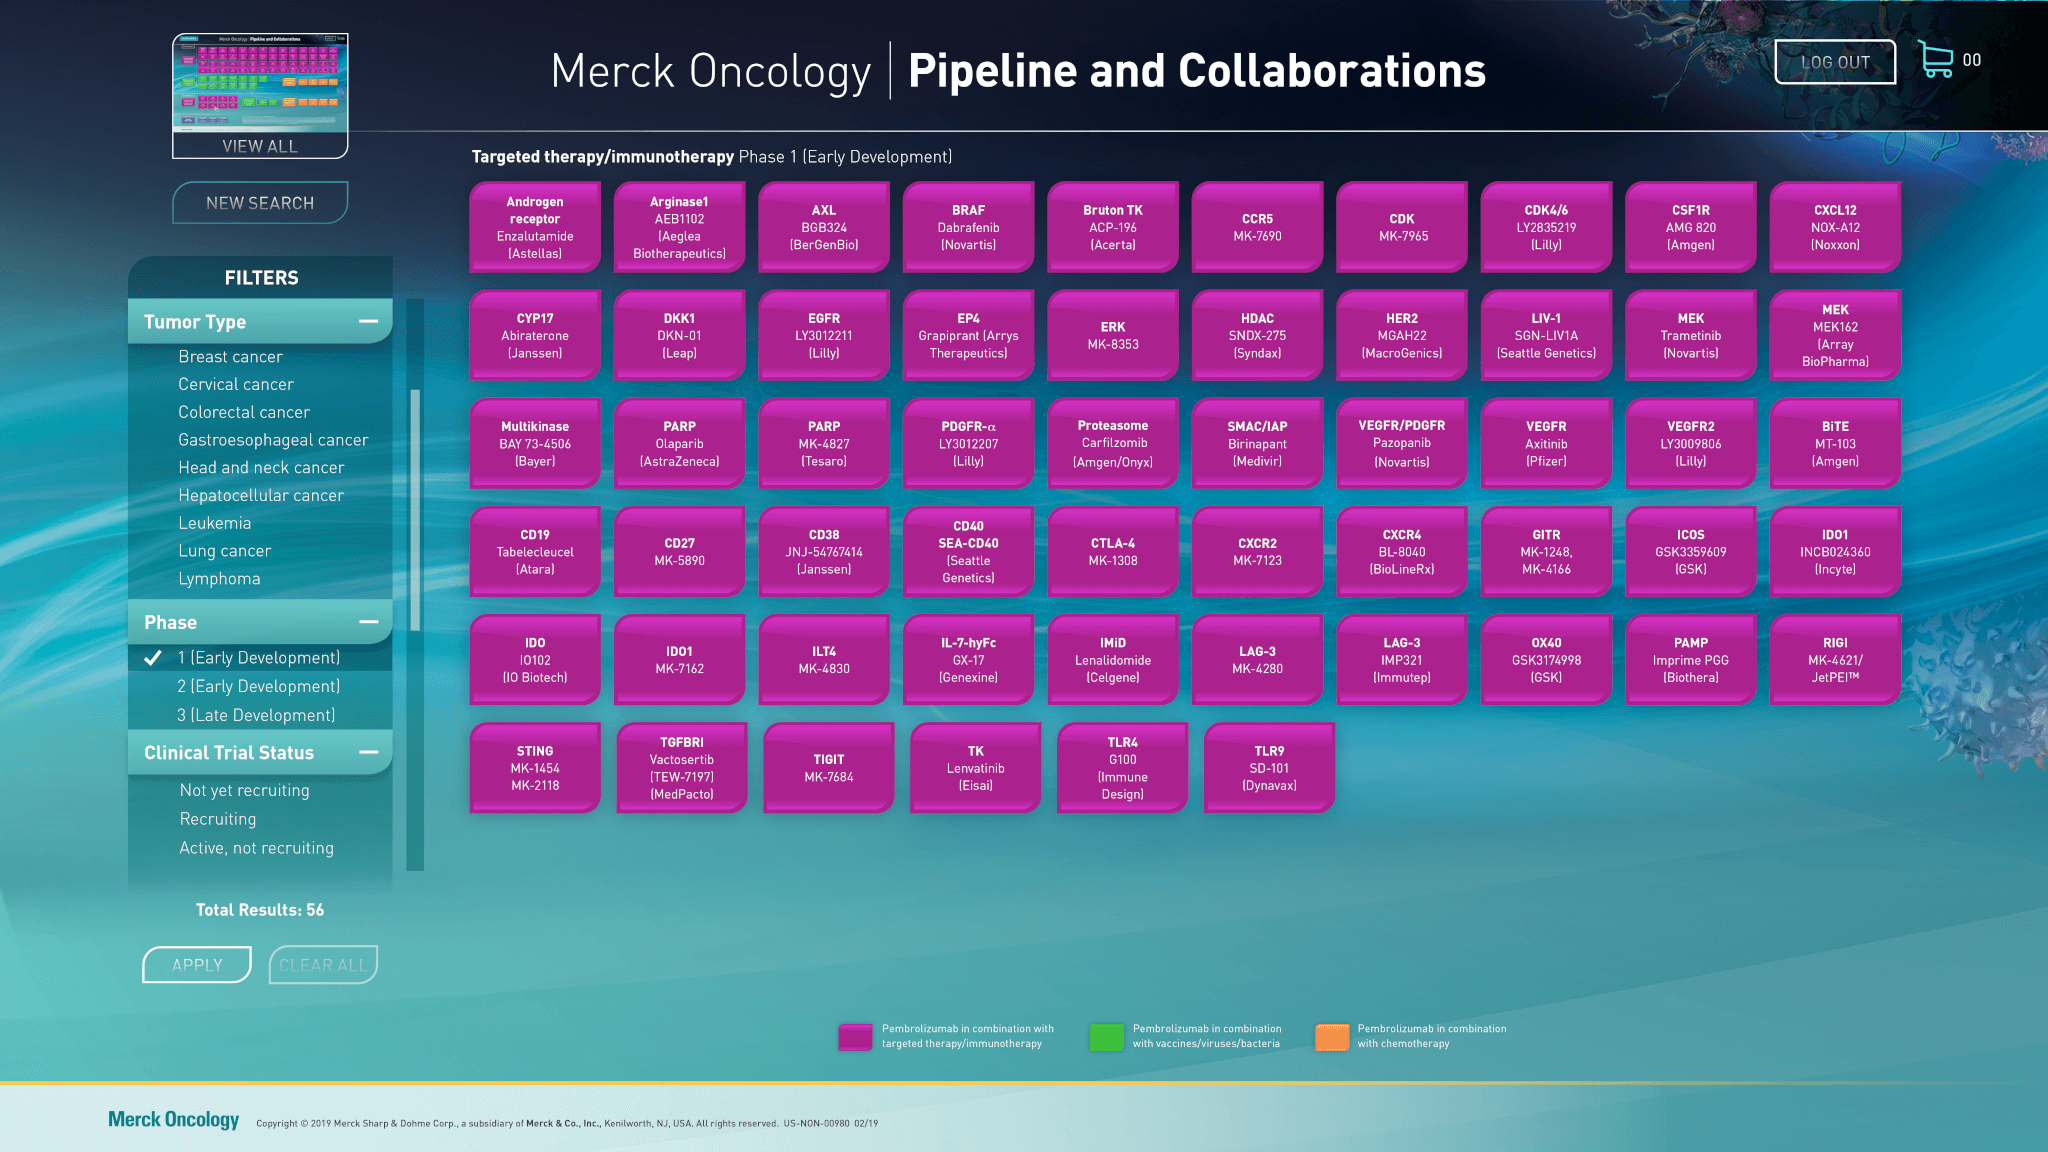Click the magenta targeted therapy legend swatch
The image size is (2048, 1152).
(855, 1037)
